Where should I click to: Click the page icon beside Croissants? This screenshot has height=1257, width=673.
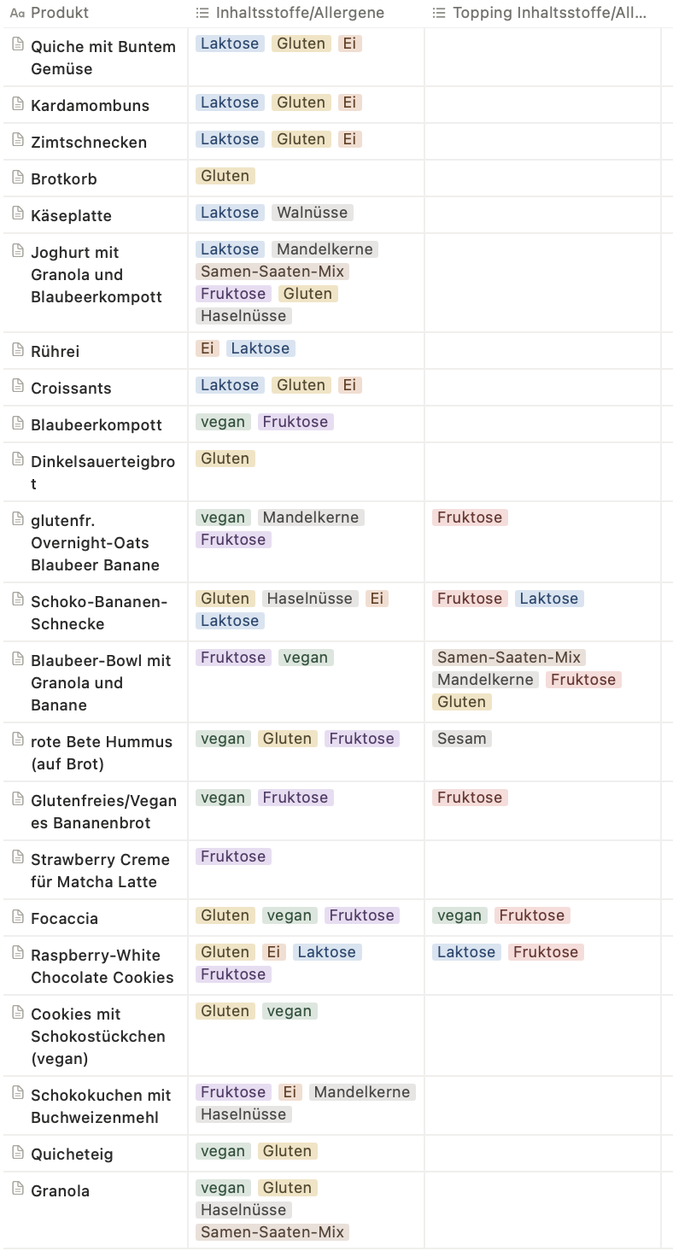click(17, 387)
